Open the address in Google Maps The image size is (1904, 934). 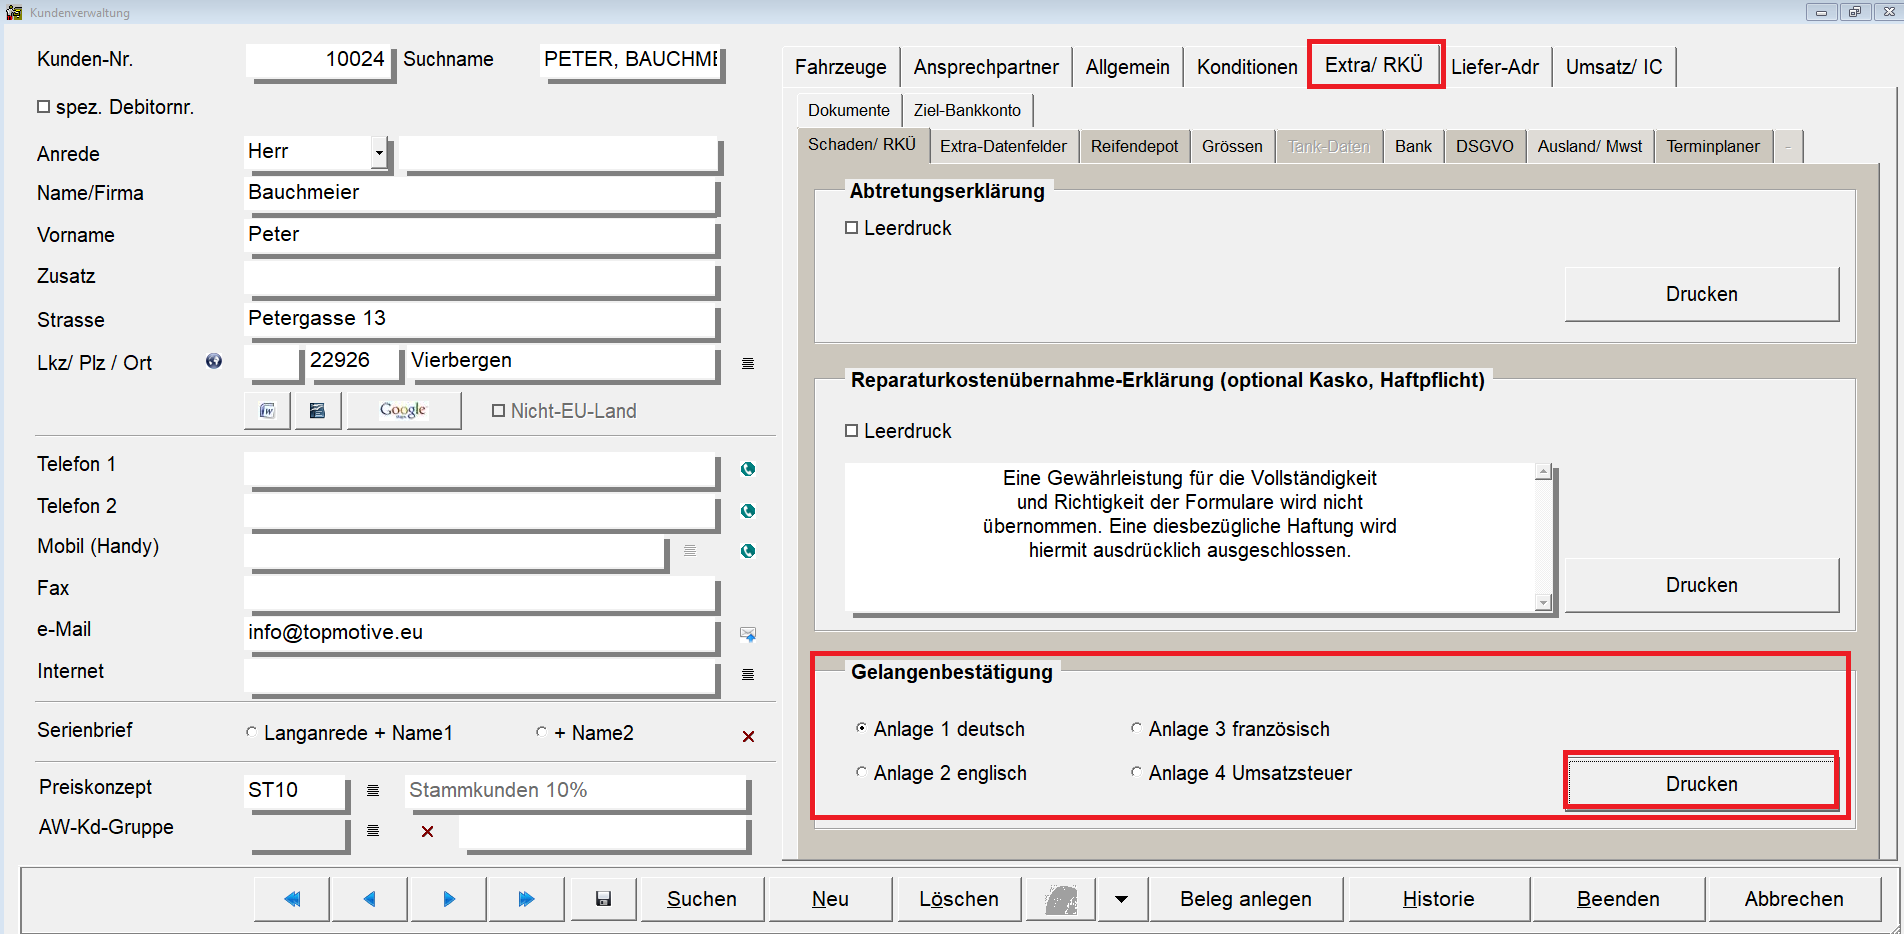404,410
